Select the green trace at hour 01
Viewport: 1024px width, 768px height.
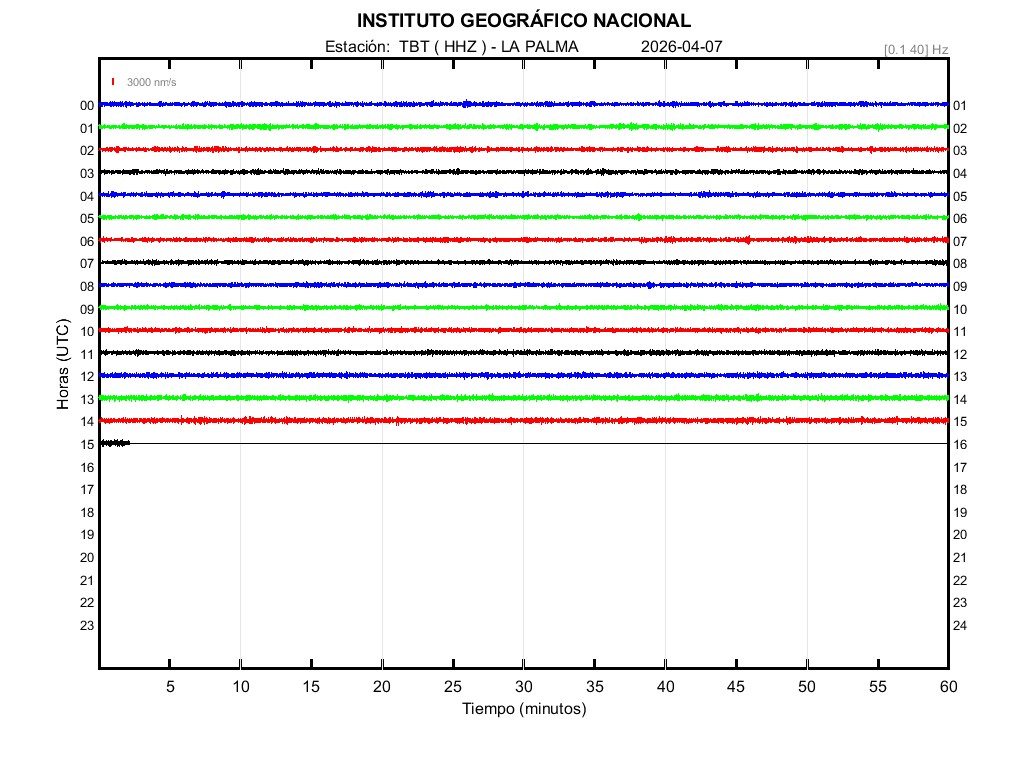(x=523, y=127)
